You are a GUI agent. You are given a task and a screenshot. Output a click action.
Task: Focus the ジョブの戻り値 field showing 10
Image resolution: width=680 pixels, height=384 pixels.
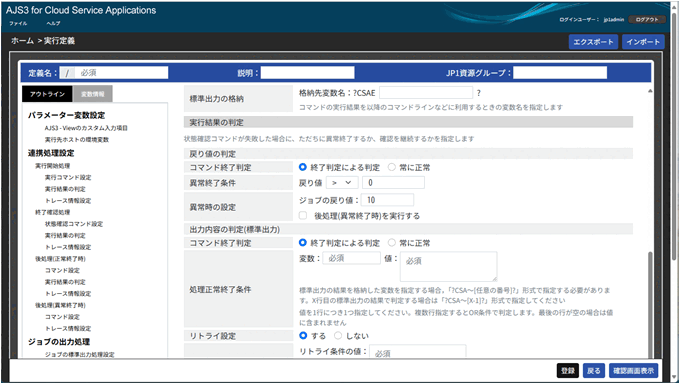[x=387, y=200]
